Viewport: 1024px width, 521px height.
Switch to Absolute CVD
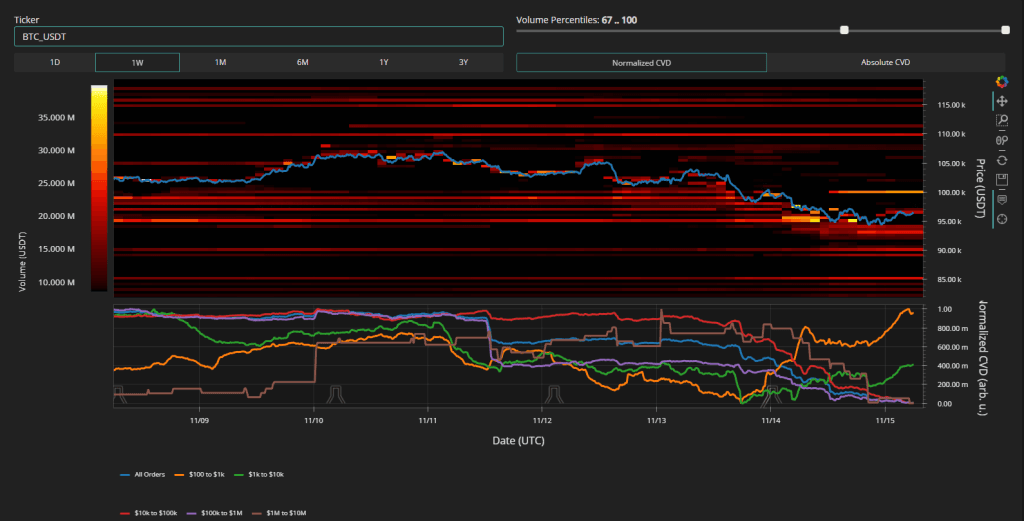pos(885,62)
